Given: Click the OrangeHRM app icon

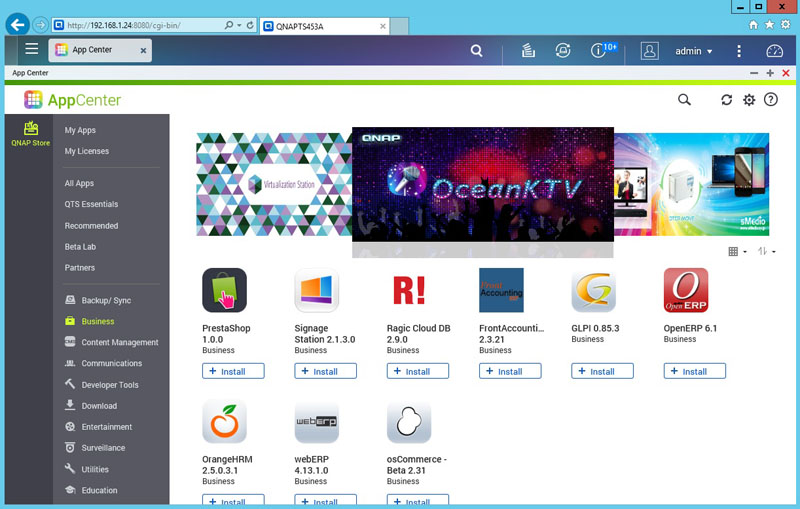Looking at the screenshot, I should click(x=224, y=421).
